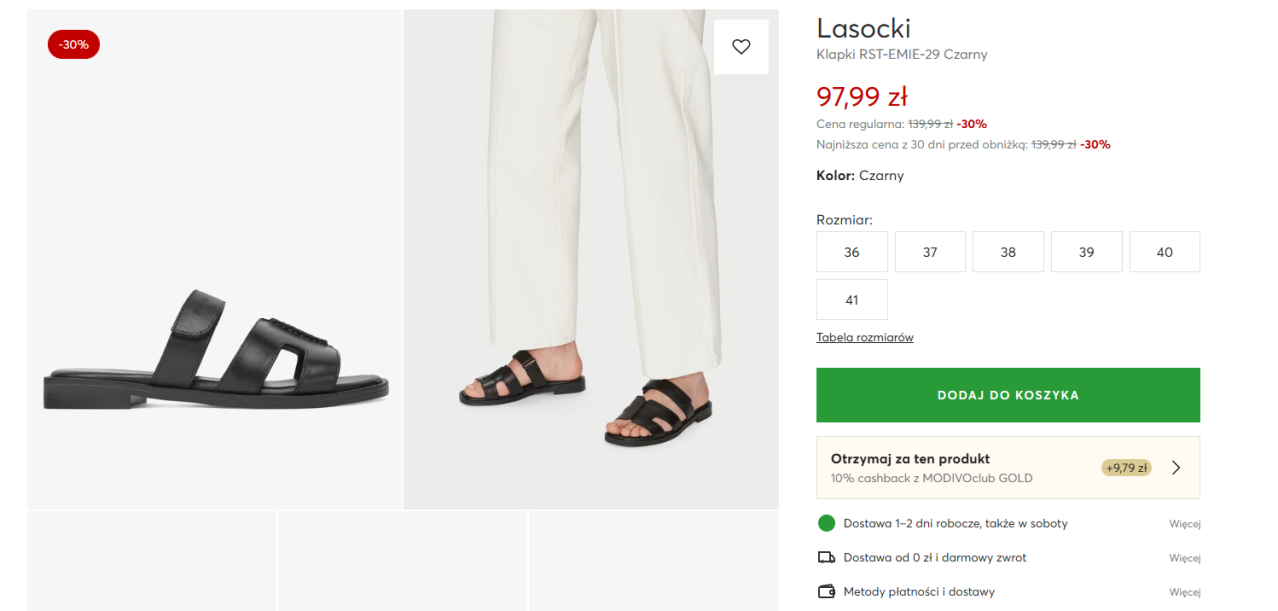This screenshot has height=611, width=1278.
Task: Click the Lasocki brand name
Action: pyautogui.click(x=864, y=28)
